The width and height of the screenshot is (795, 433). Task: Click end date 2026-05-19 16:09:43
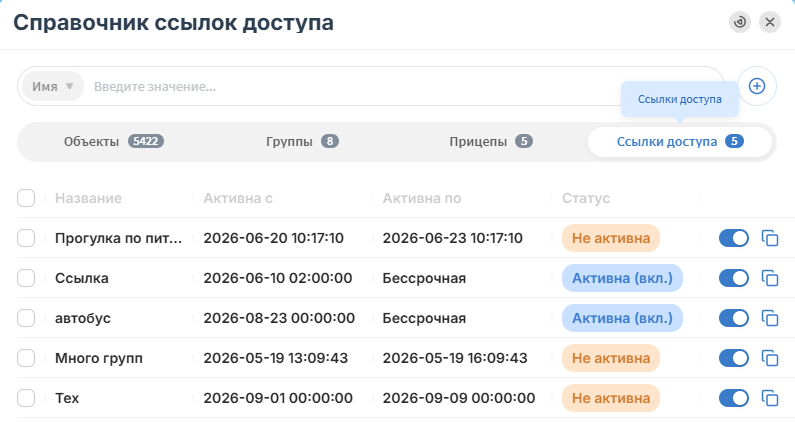tap(455, 358)
